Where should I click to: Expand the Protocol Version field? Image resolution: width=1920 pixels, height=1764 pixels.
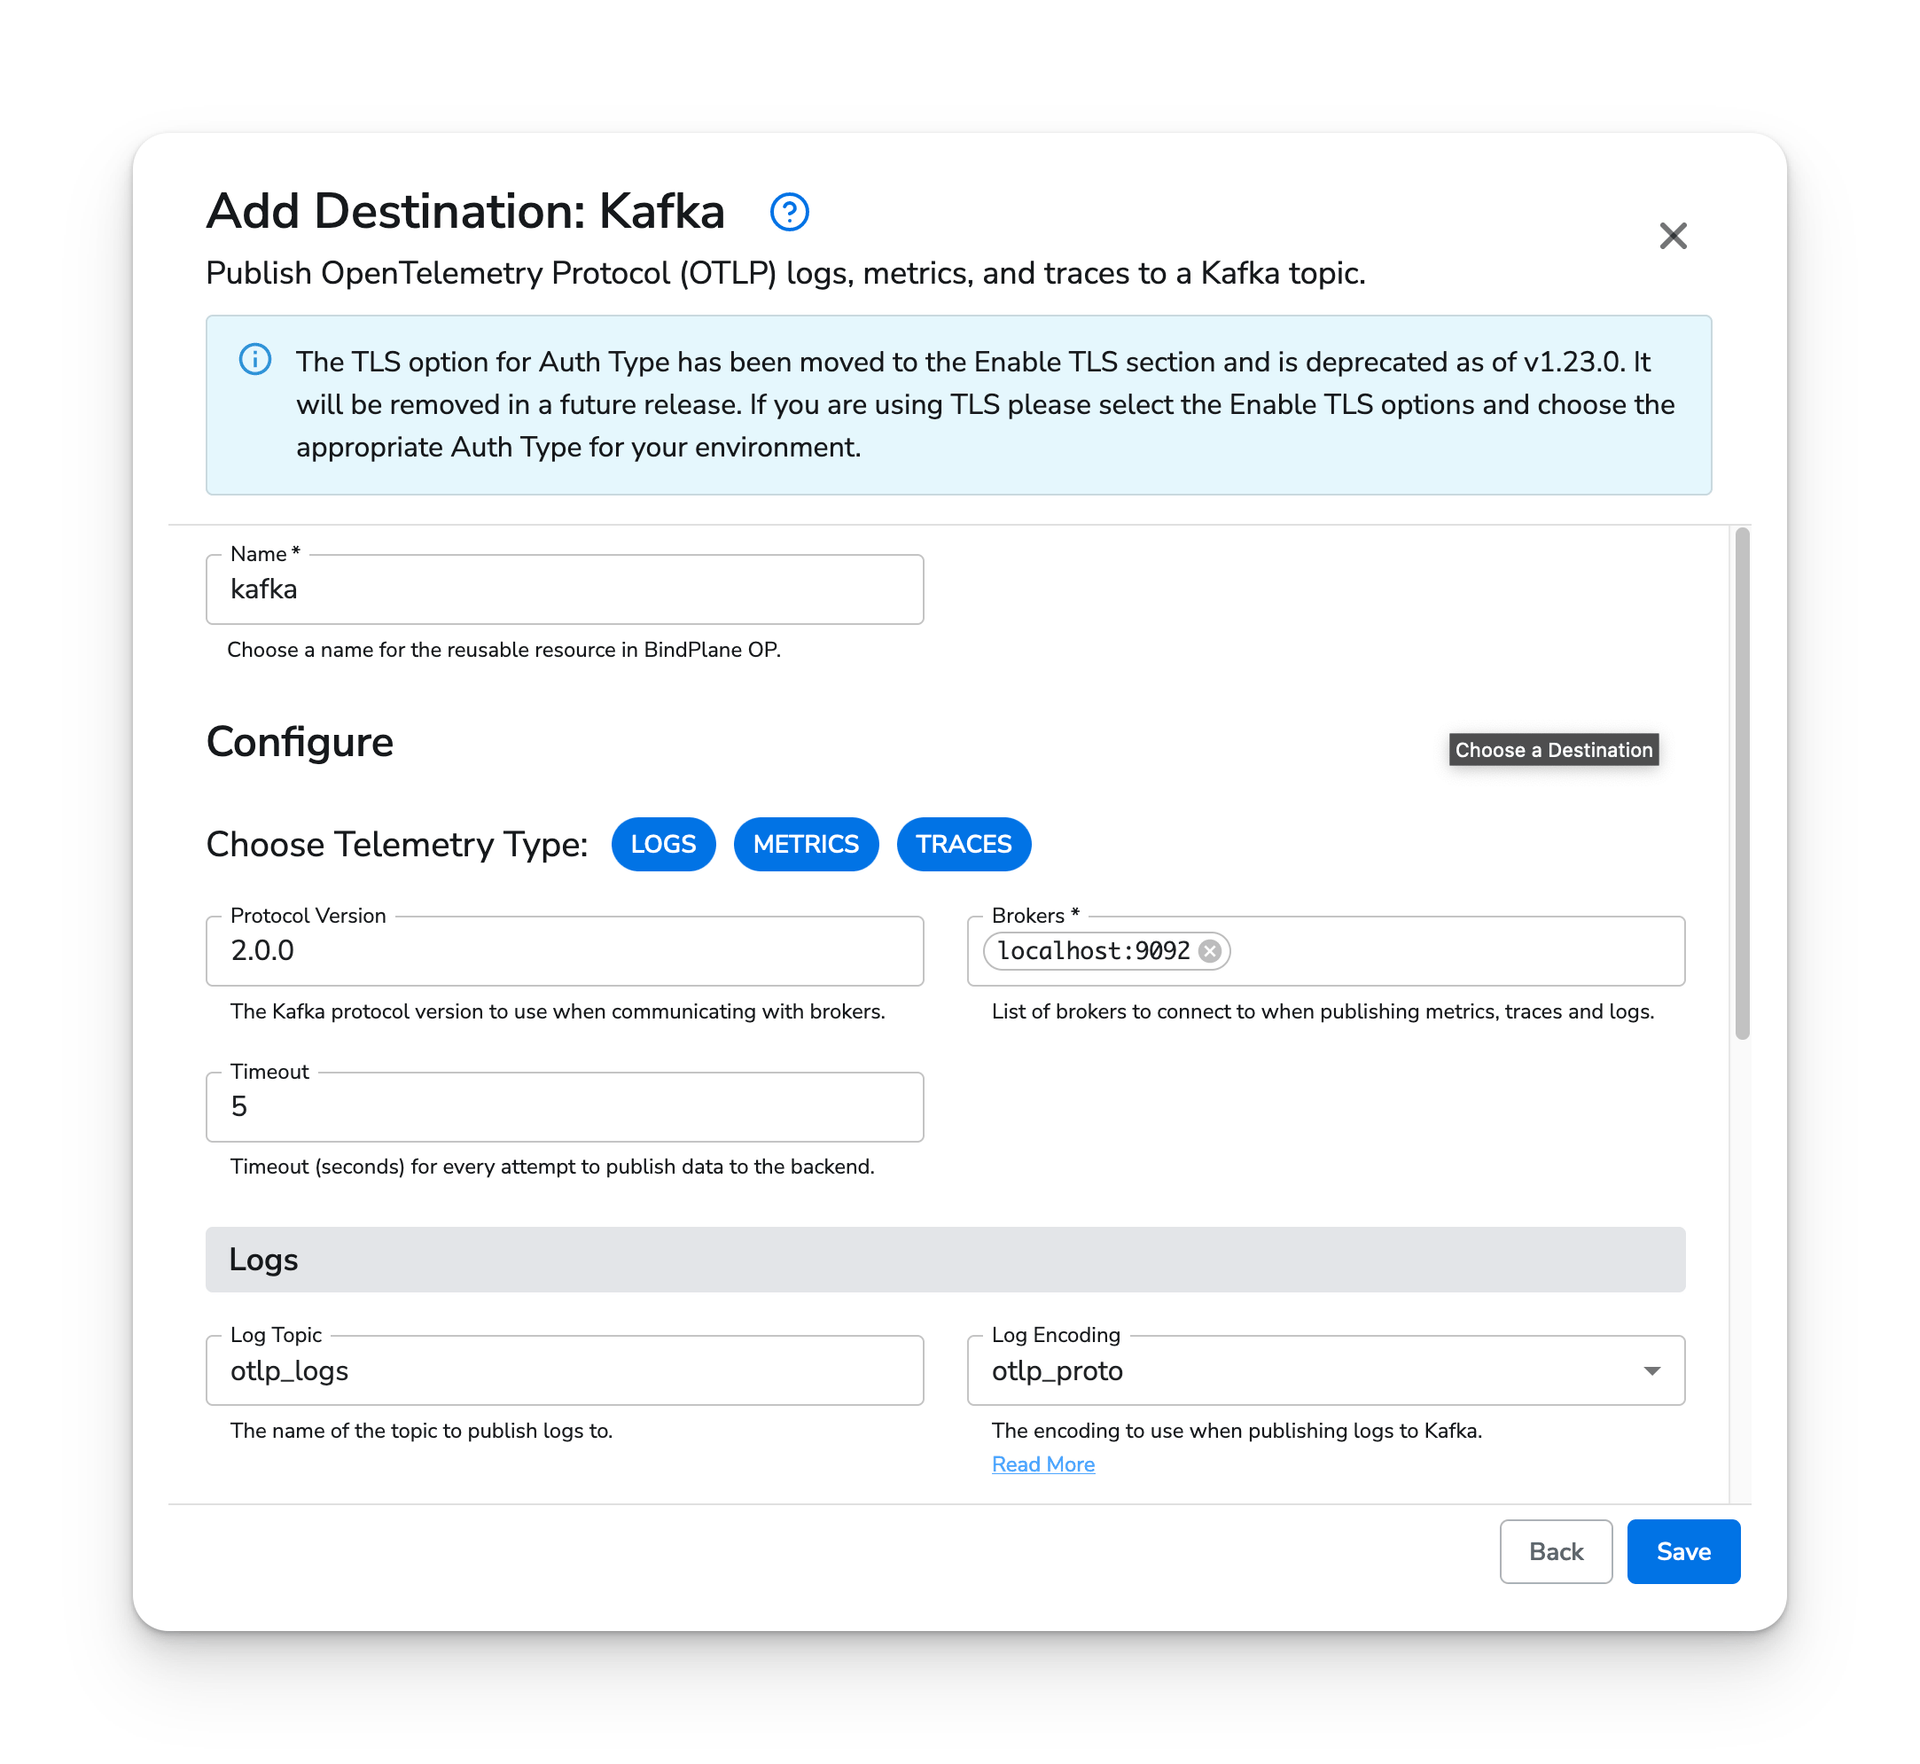coord(567,951)
